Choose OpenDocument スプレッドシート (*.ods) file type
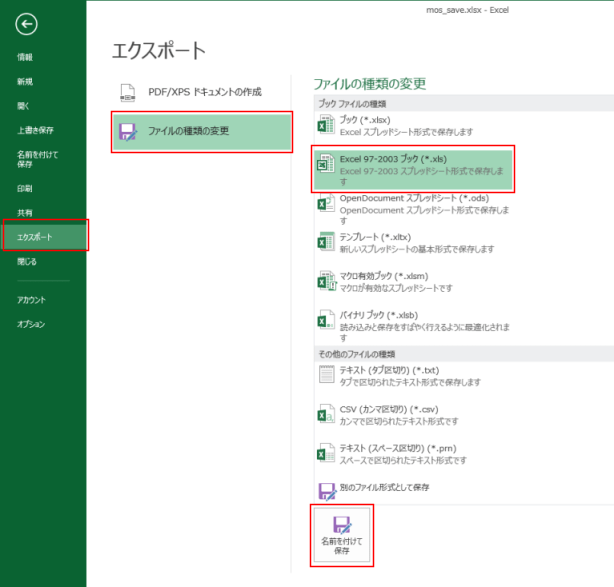This screenshot has height=587, width=614. 413,209
